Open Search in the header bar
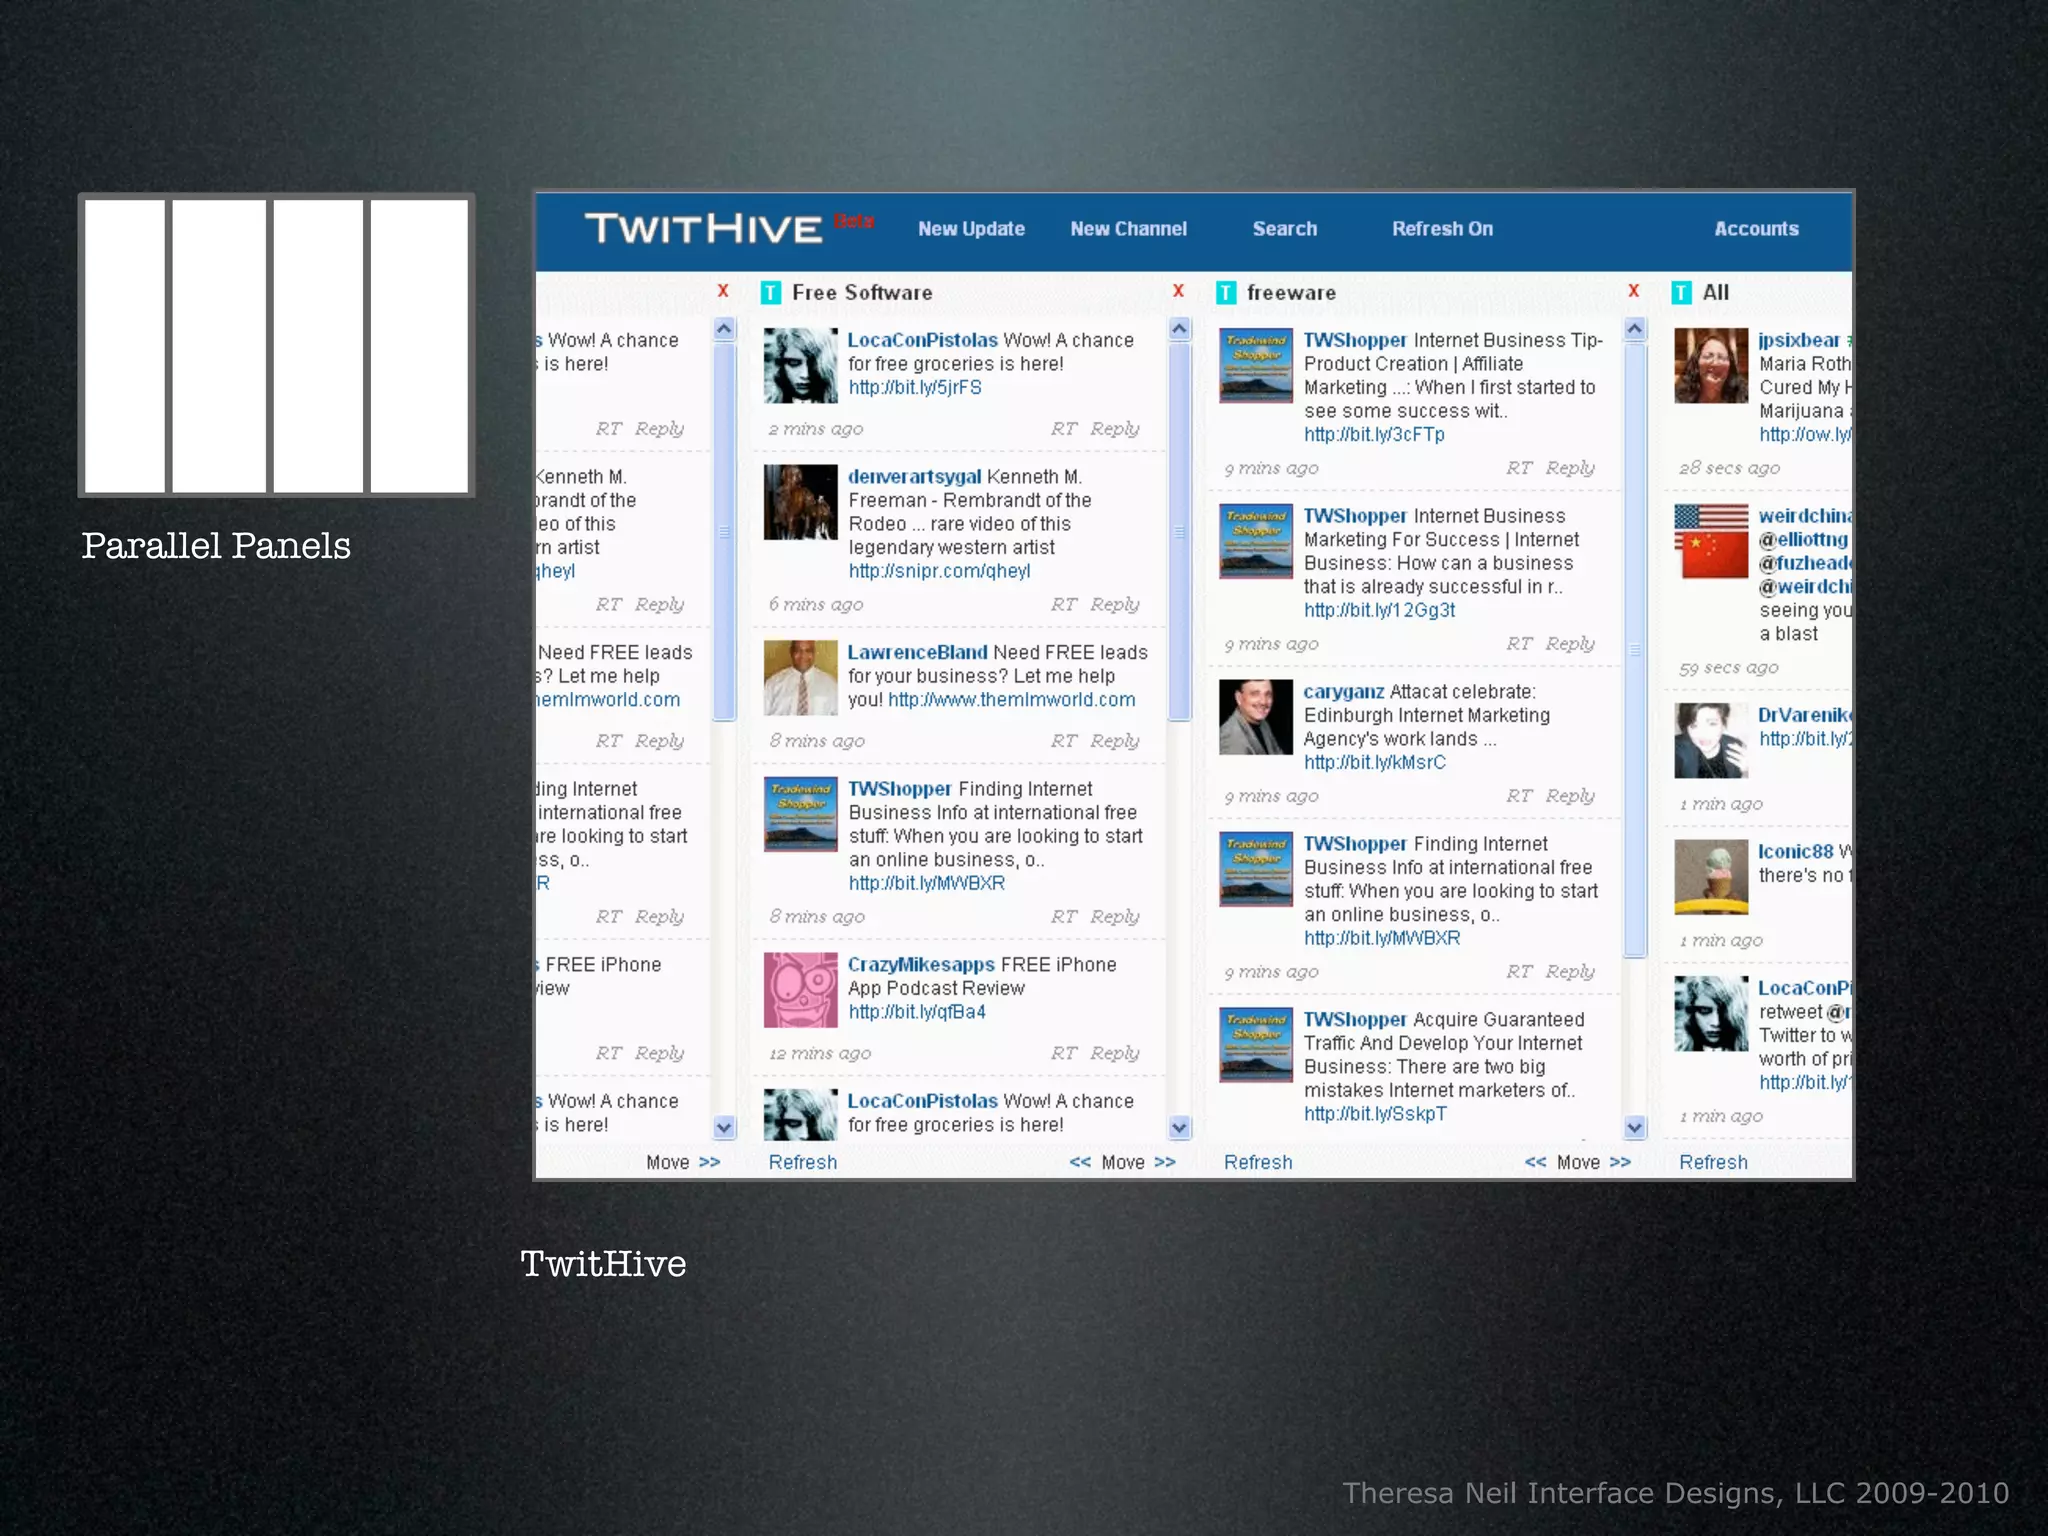Image resolution: width=2048 pixels, height=1536 pixels. pyautogui.click(x=1284, y=229)
